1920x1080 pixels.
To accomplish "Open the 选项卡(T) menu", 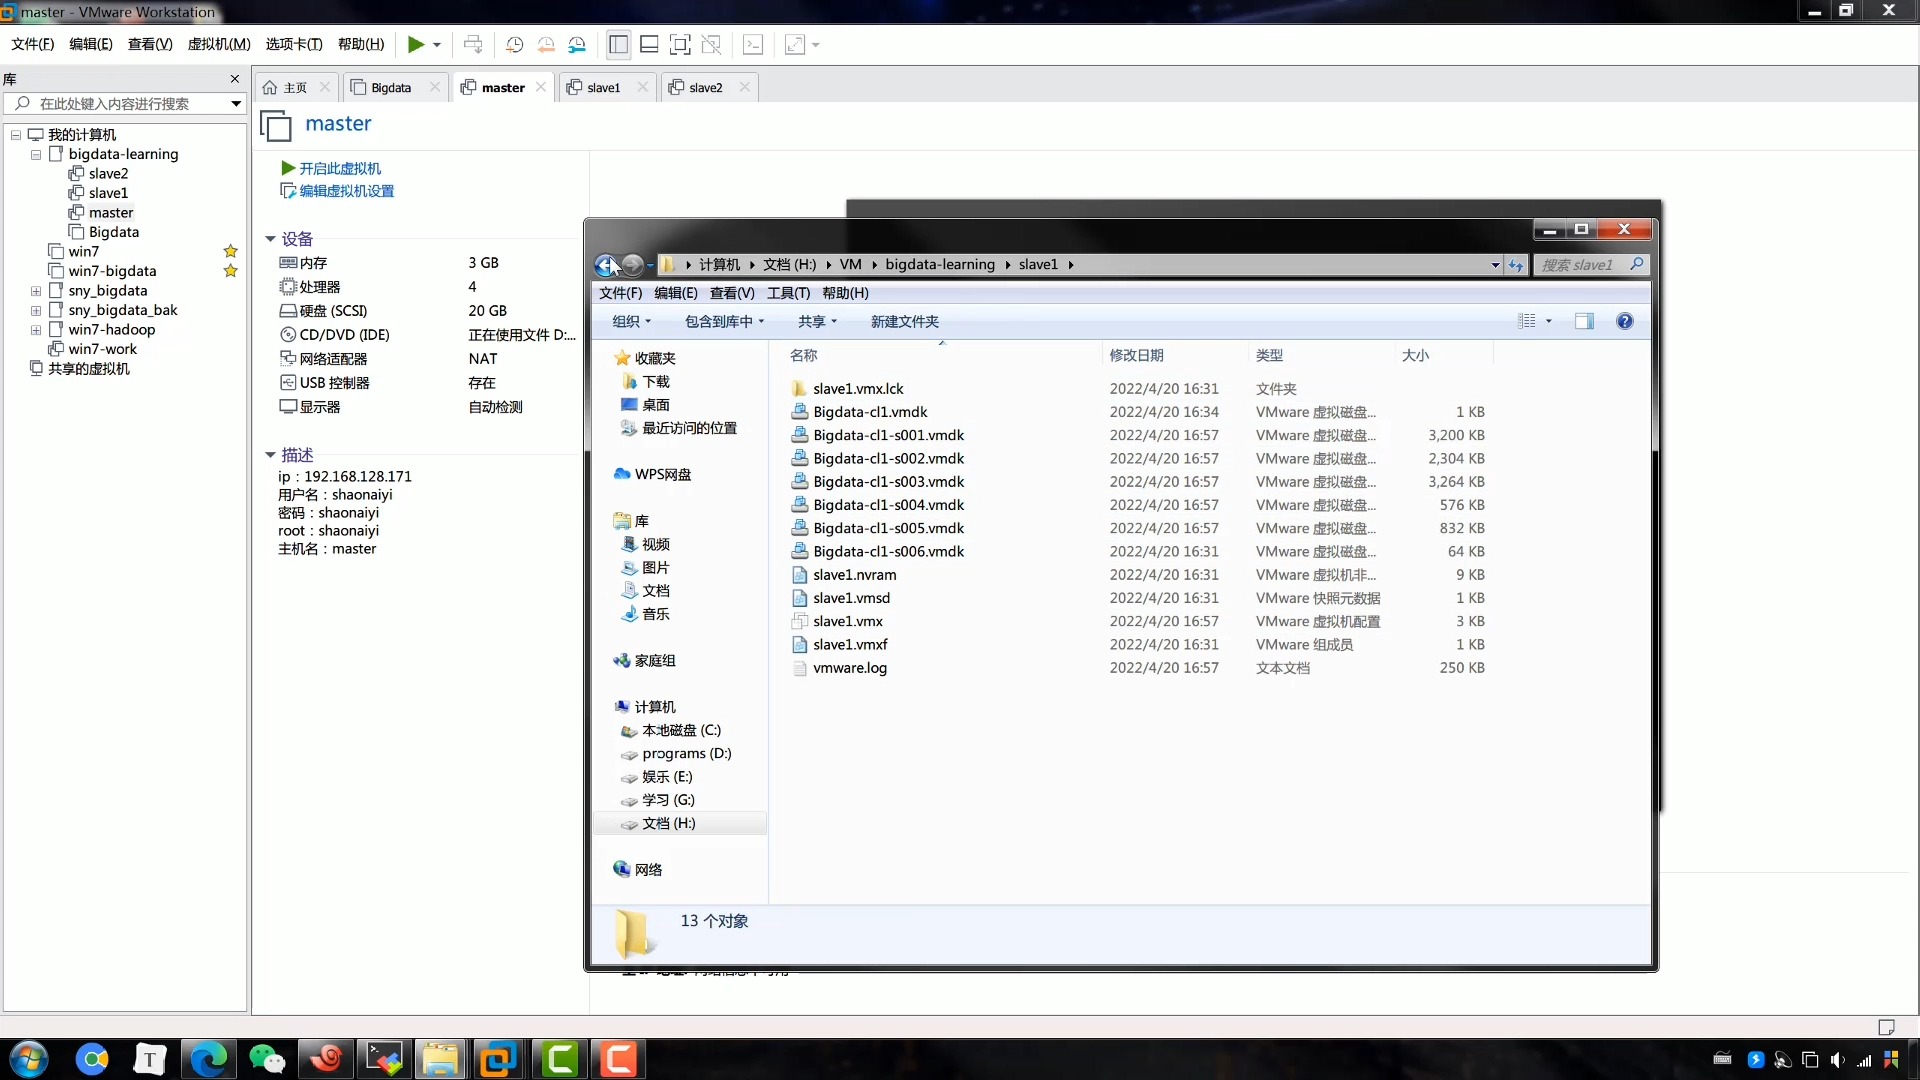I will click(294, 44).
